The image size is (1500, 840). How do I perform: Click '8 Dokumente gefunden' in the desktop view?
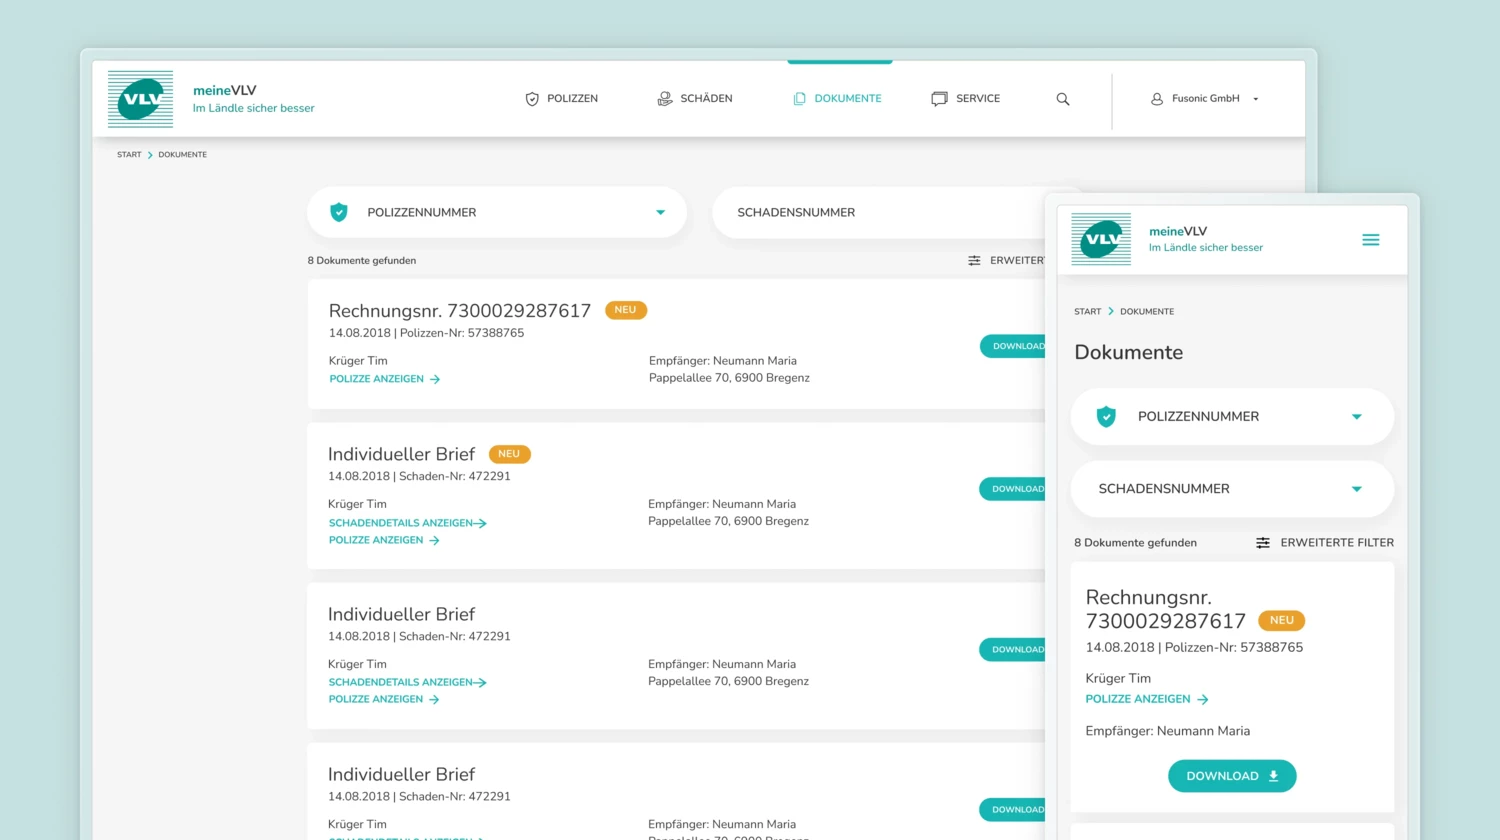point(362,261)
